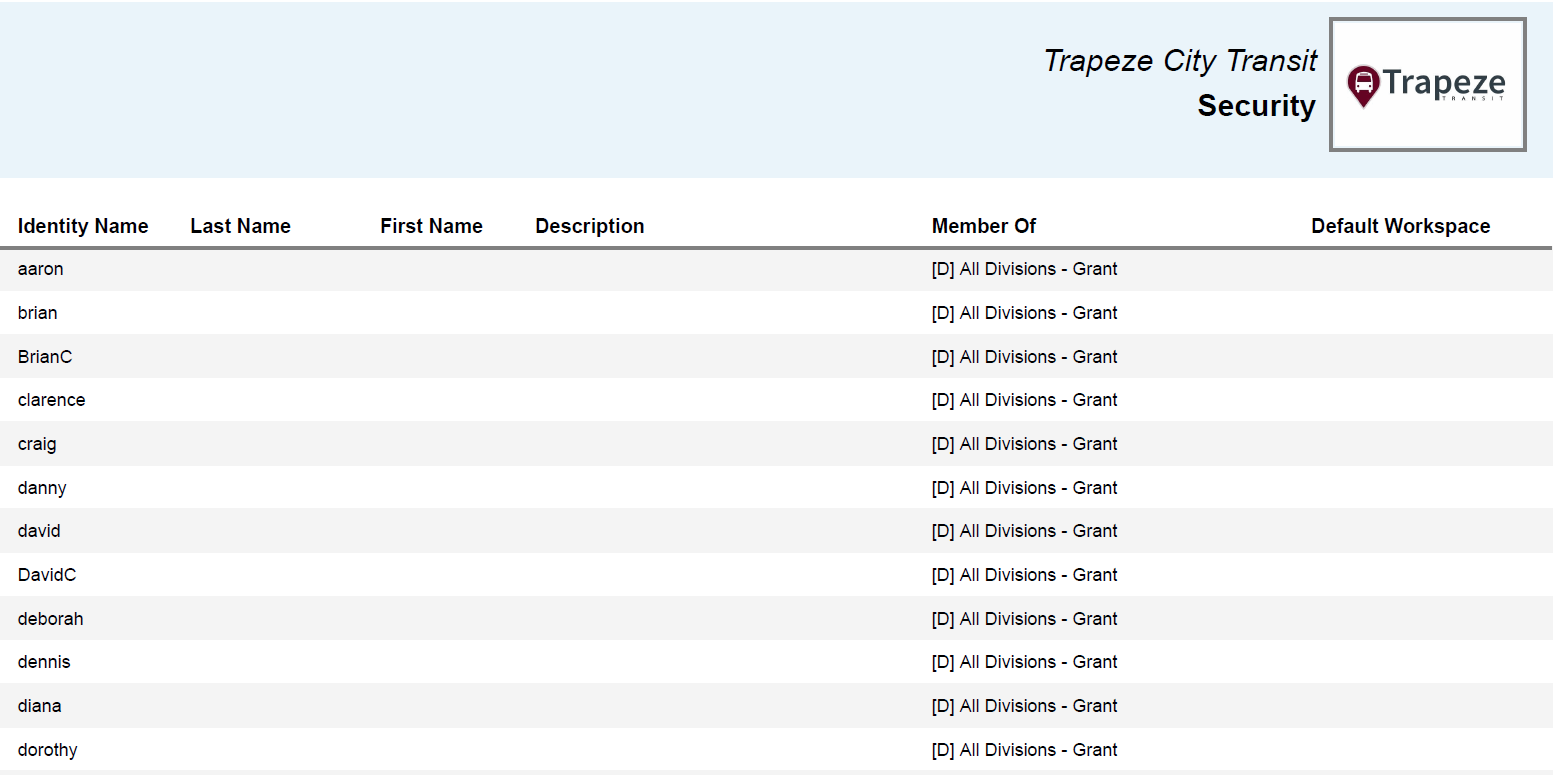1564x775 pixels.
Task: Click the Trapeze City Transit heading
Action: pyautogui.click(x=1180, y=61)
